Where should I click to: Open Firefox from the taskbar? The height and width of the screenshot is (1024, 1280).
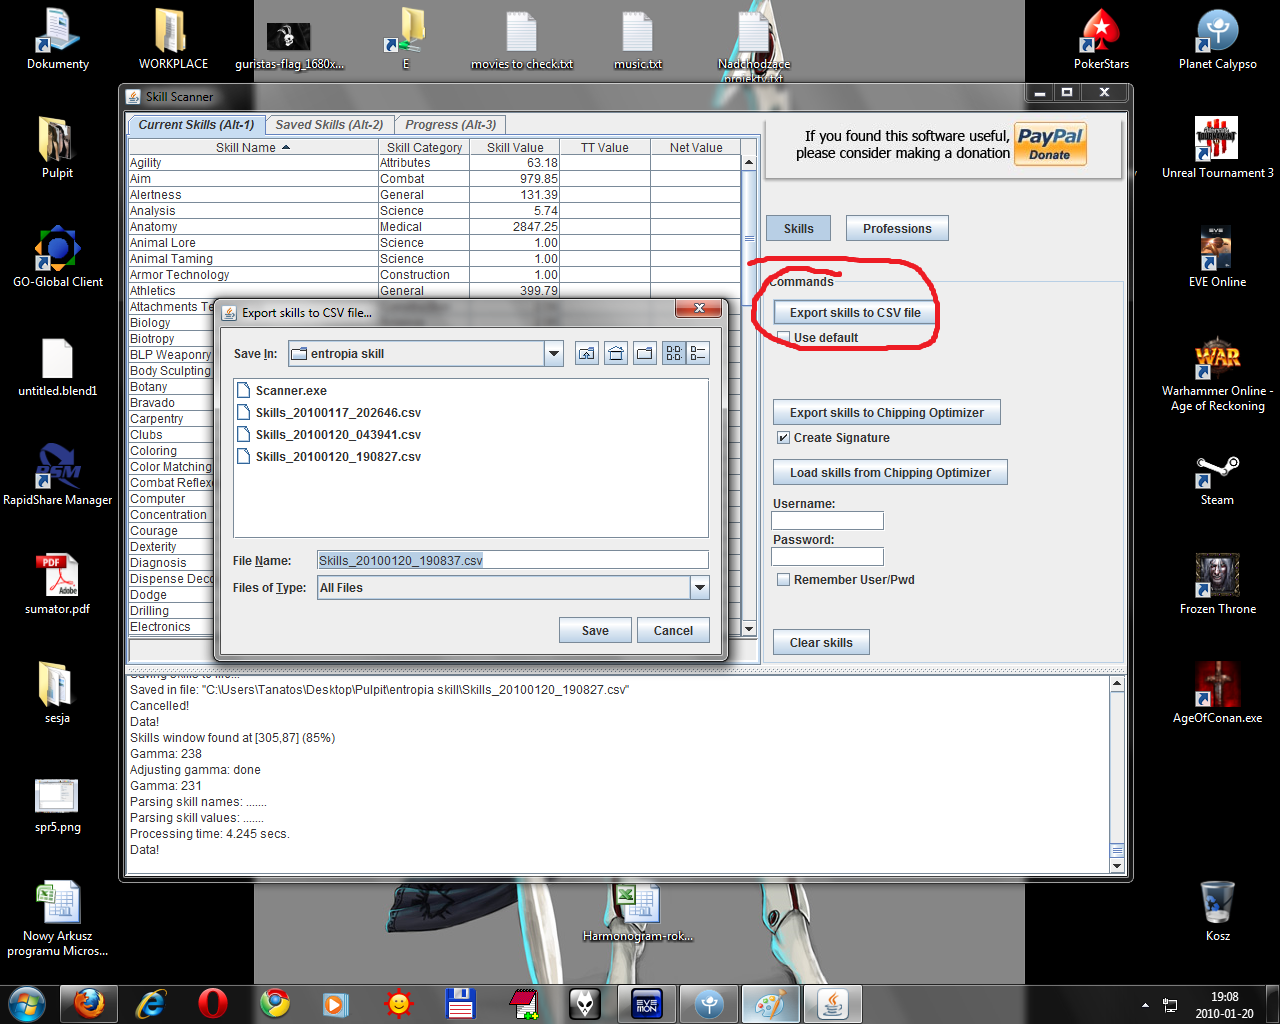pos(89,1003)
